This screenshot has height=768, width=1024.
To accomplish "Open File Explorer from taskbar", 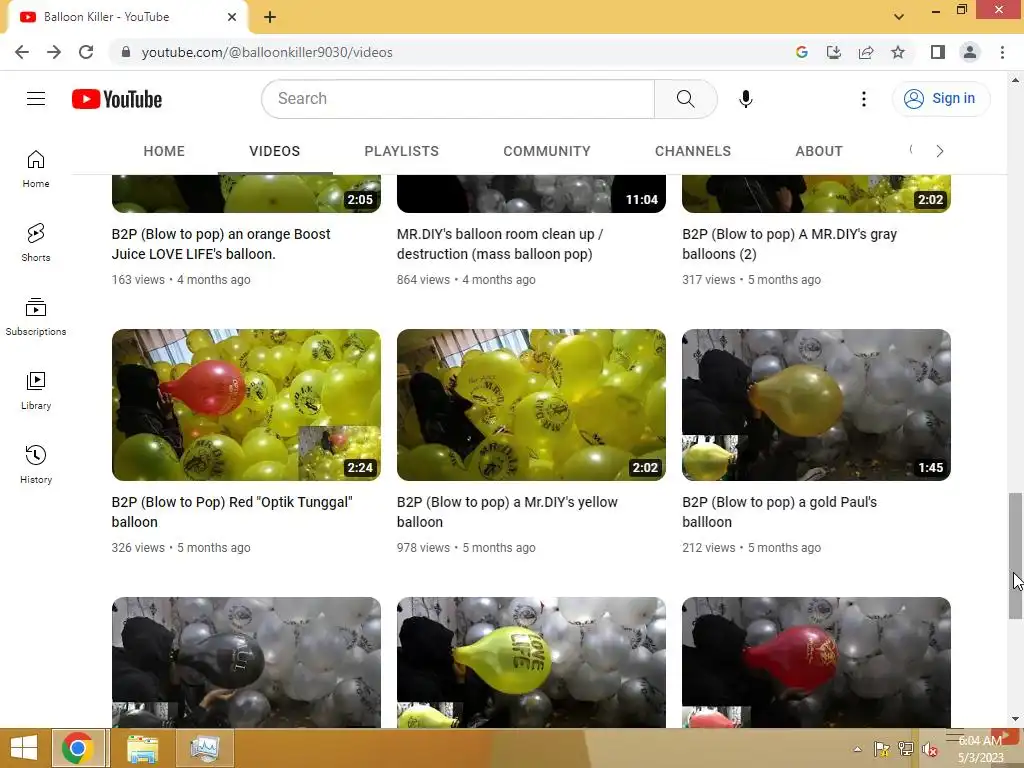I will tap(142, 748).
